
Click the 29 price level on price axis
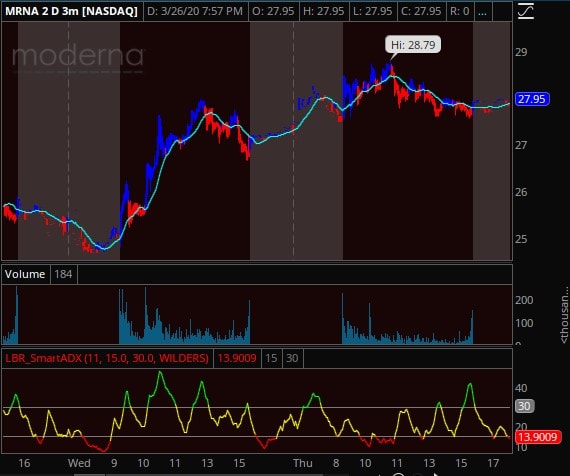521,52
